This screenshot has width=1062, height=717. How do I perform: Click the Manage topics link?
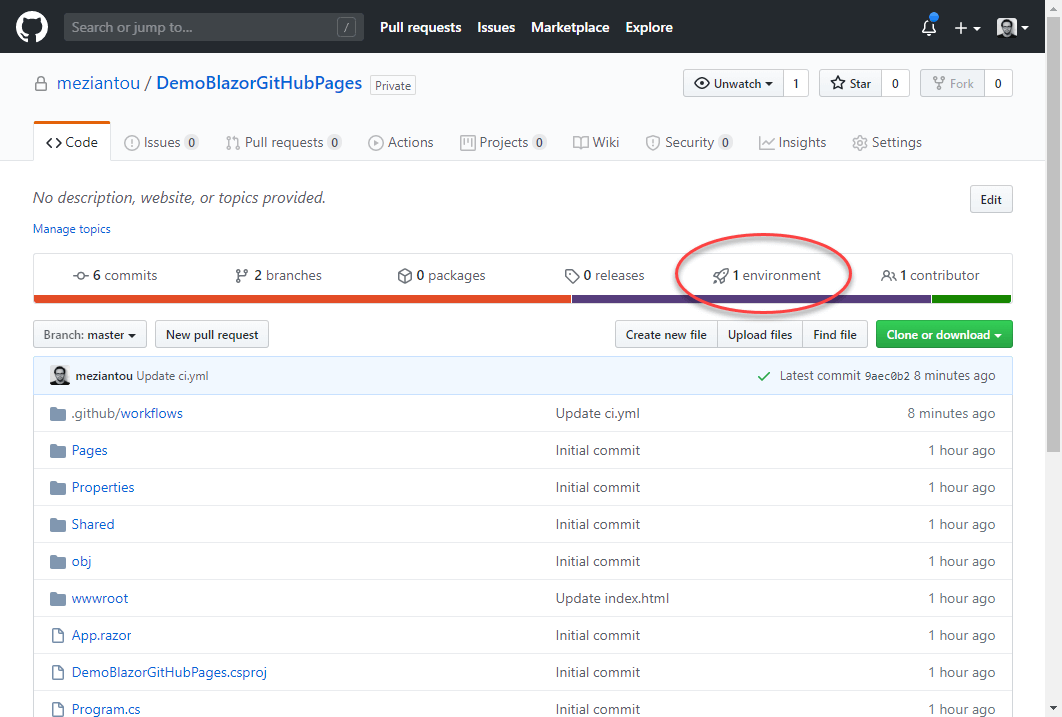(x=72, y=229)
